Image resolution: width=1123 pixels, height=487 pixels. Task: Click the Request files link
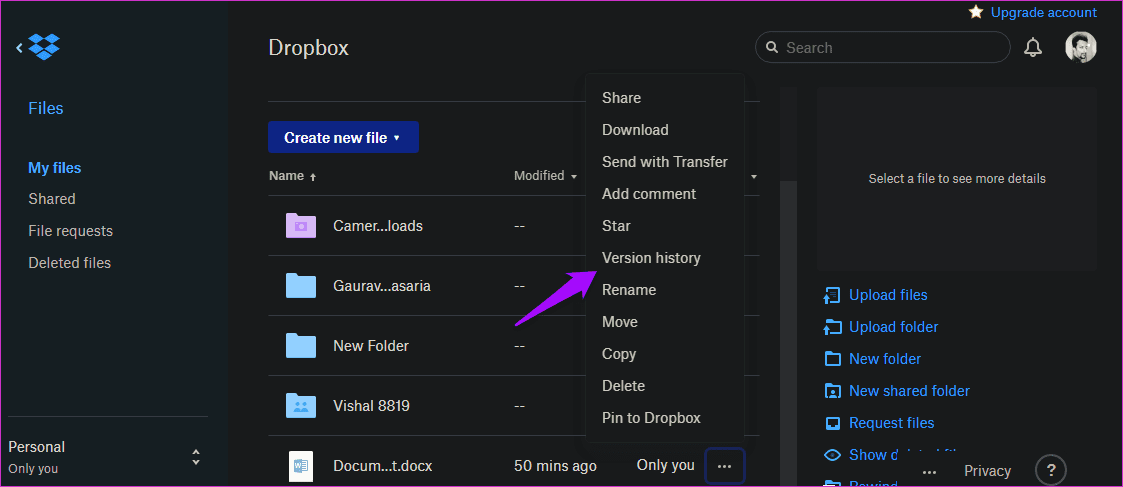click(x=892, y=423)
